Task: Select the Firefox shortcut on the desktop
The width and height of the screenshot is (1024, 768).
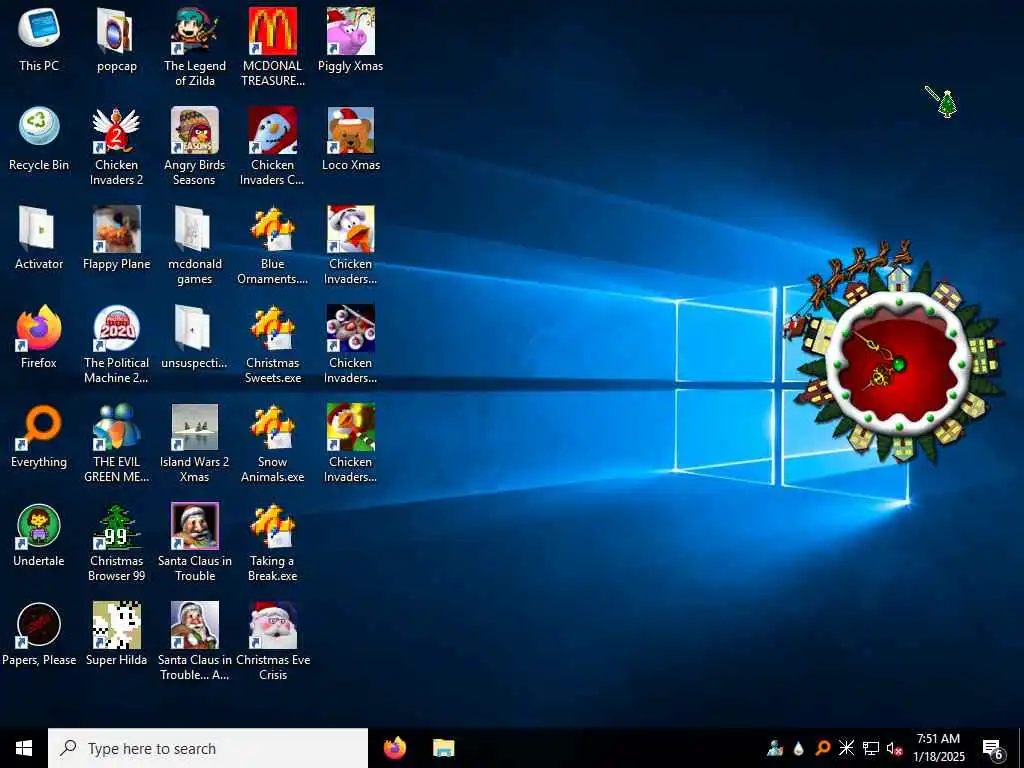Action: click(x=39, y=336)
